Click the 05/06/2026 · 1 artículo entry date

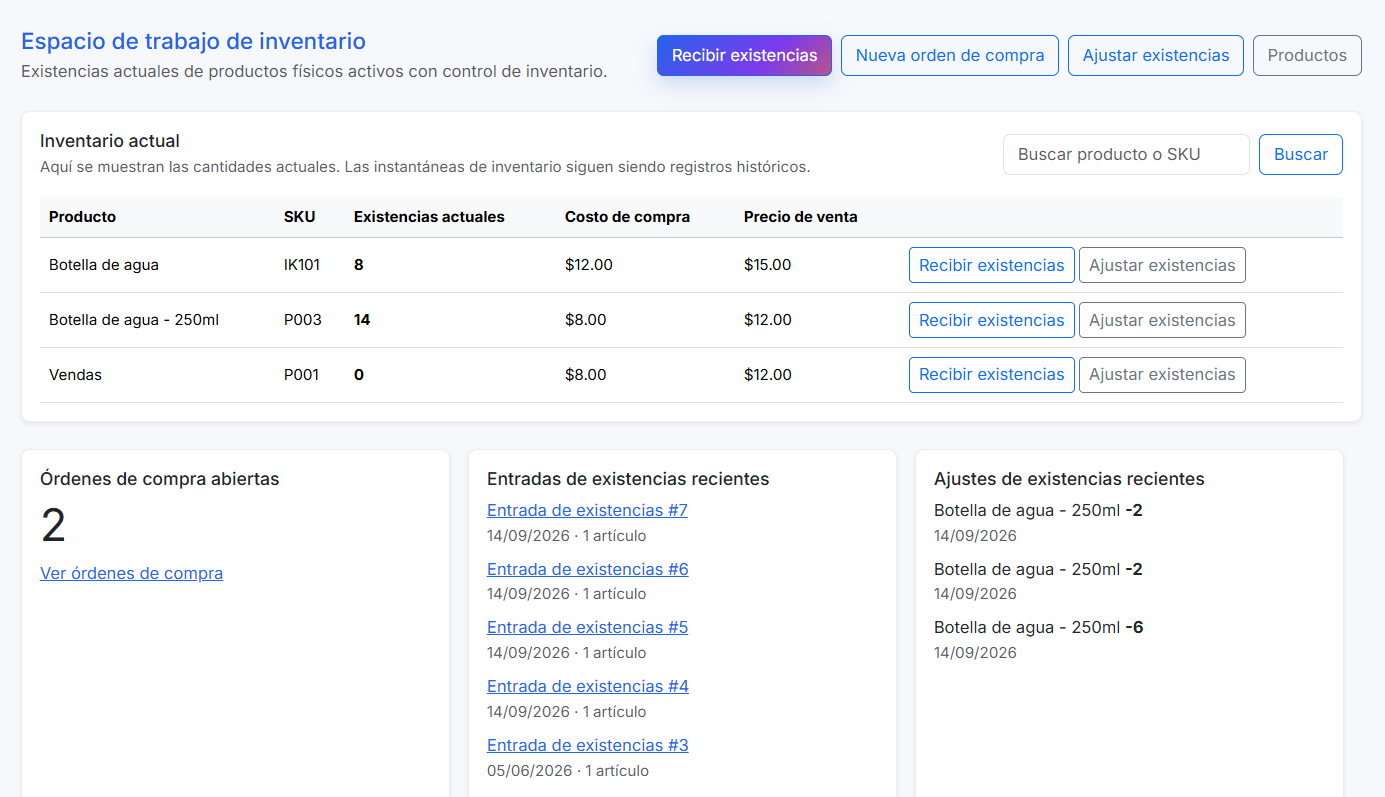click(x=568, y=771)
